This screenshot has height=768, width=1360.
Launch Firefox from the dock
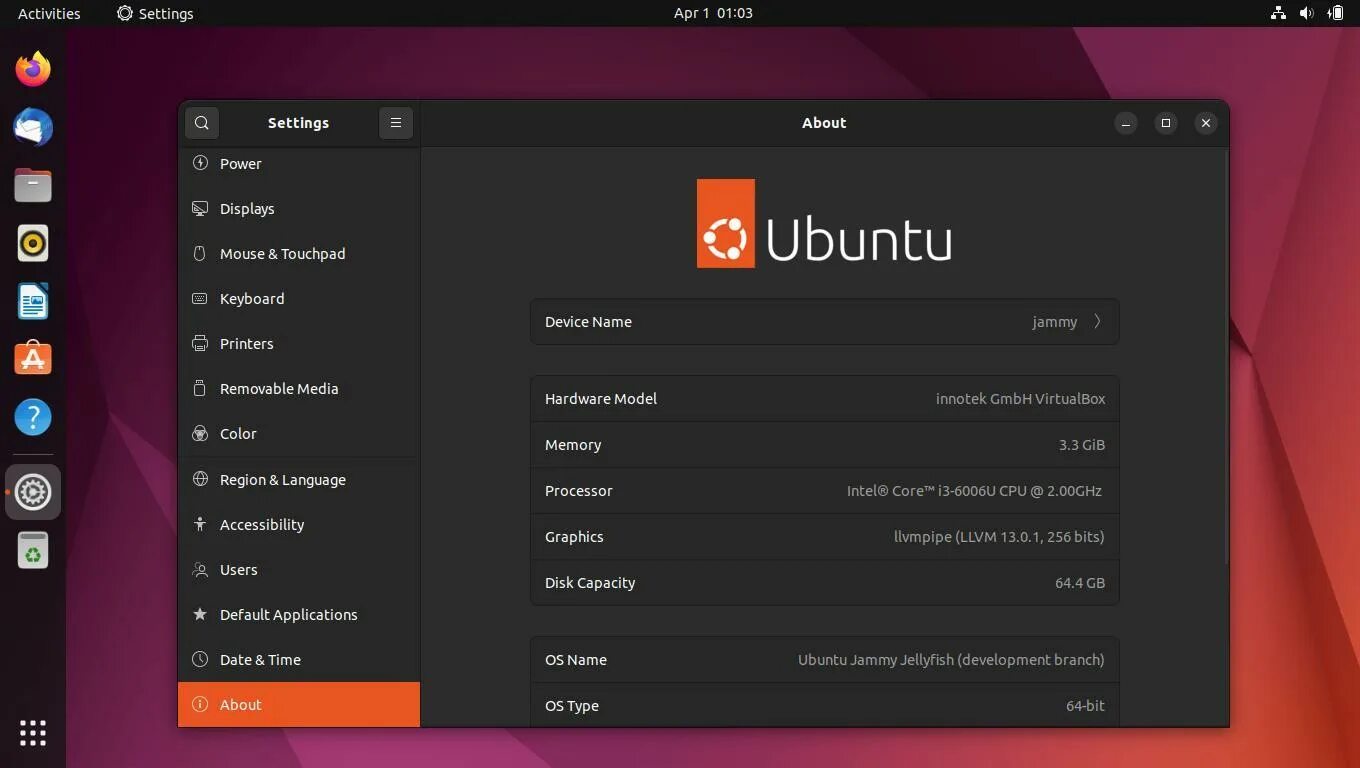coord(33,69)
